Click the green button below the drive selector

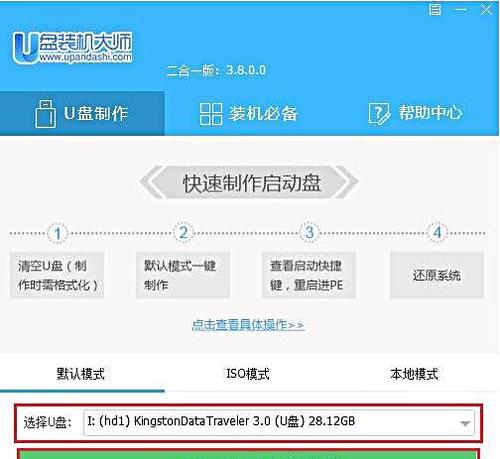coord(248,454)
